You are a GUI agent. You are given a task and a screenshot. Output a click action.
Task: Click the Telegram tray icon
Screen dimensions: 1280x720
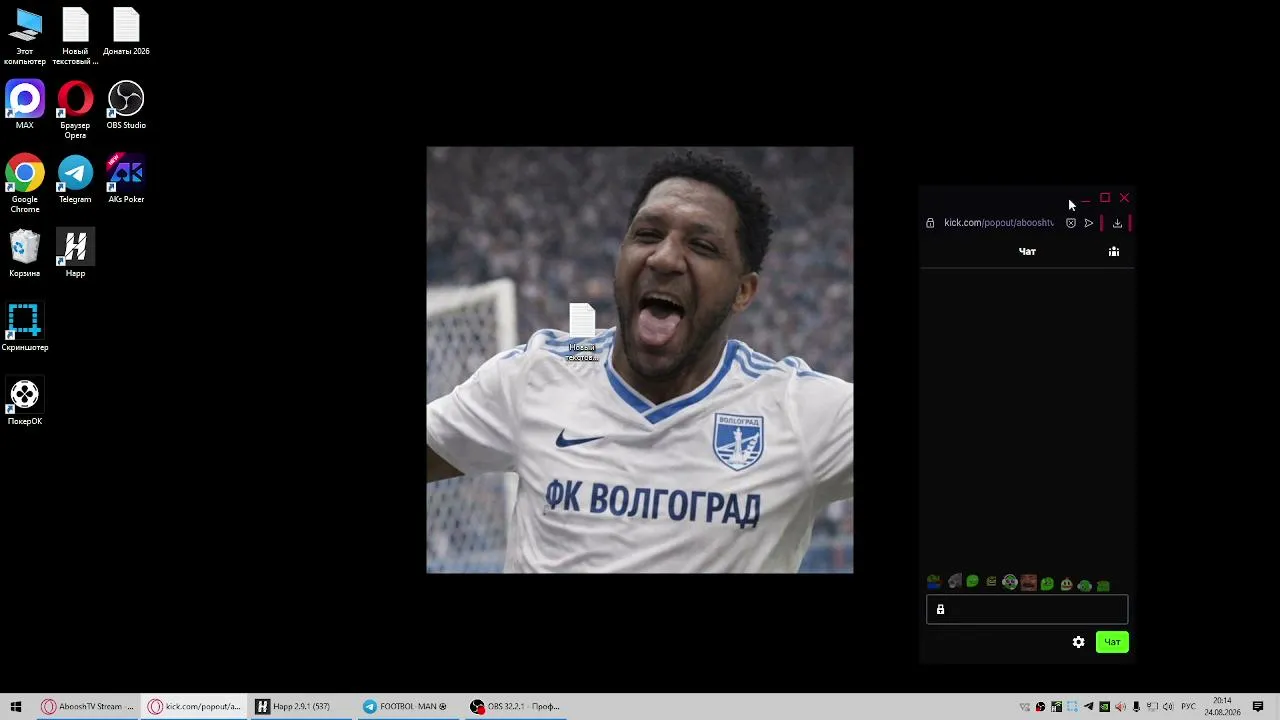[1088, 707]
